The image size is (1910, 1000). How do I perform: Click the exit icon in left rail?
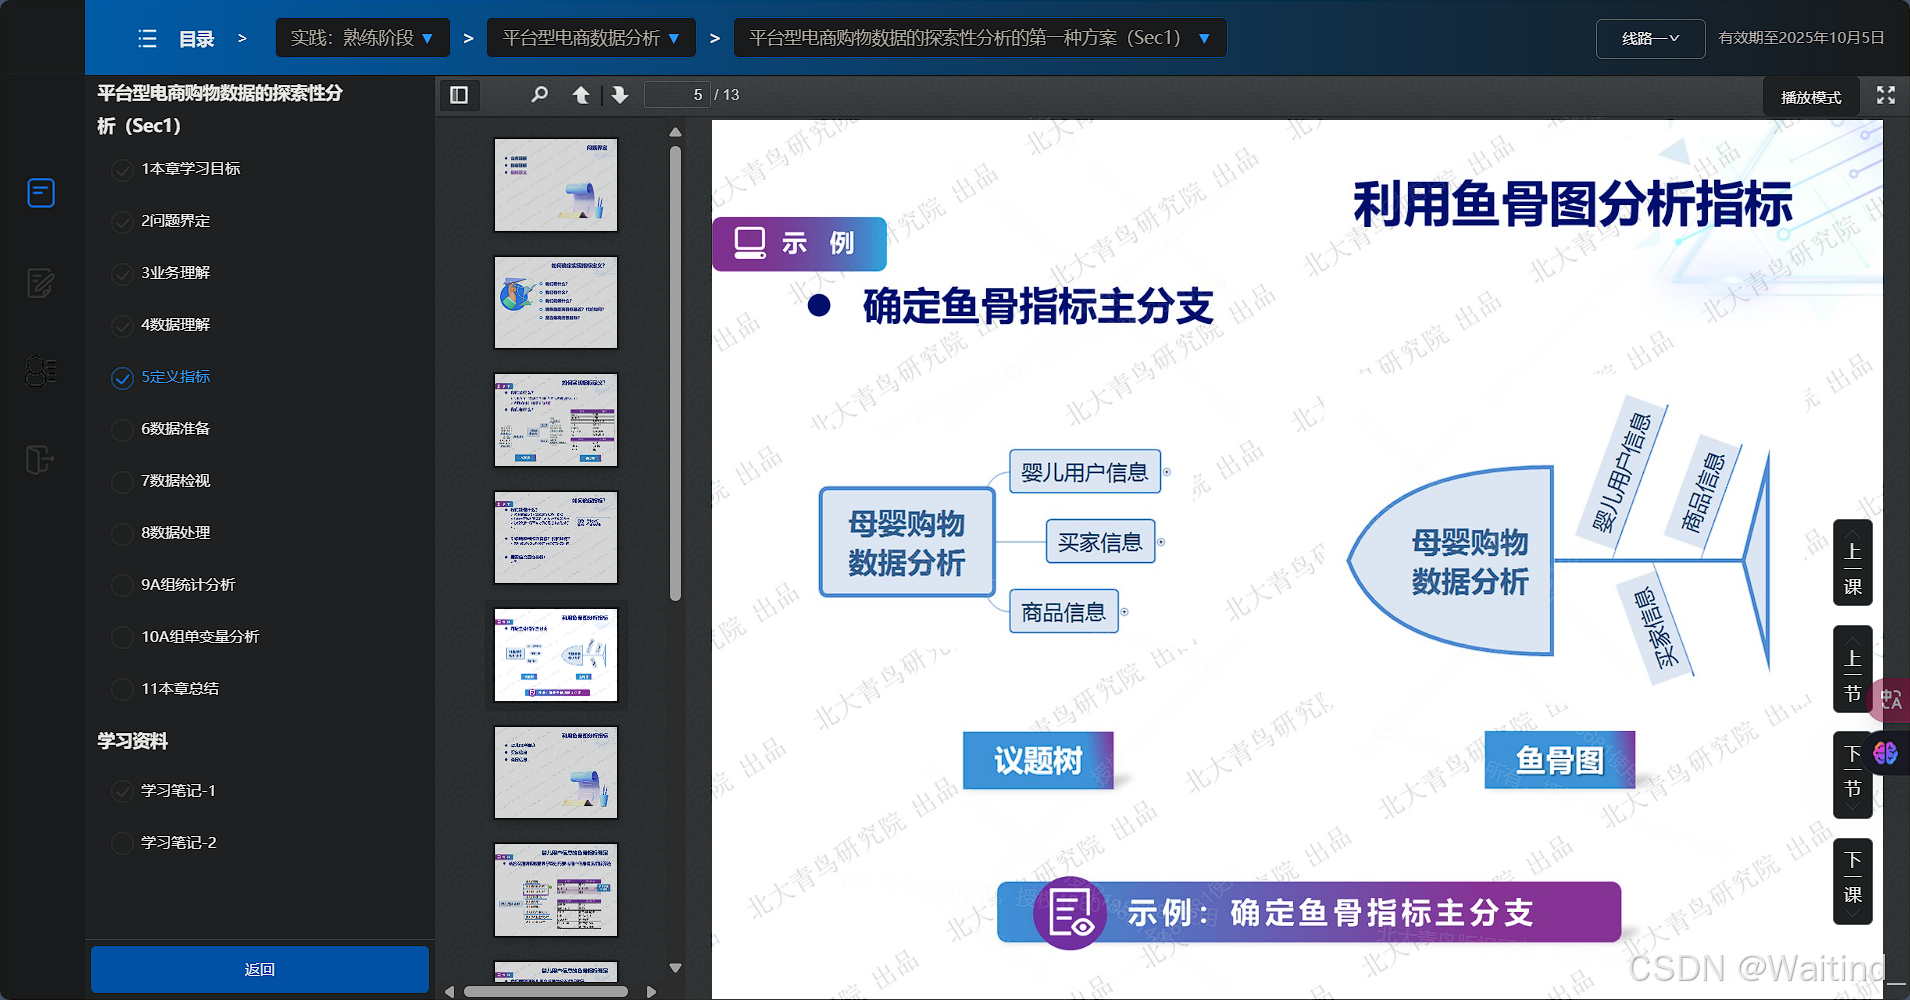39,460
